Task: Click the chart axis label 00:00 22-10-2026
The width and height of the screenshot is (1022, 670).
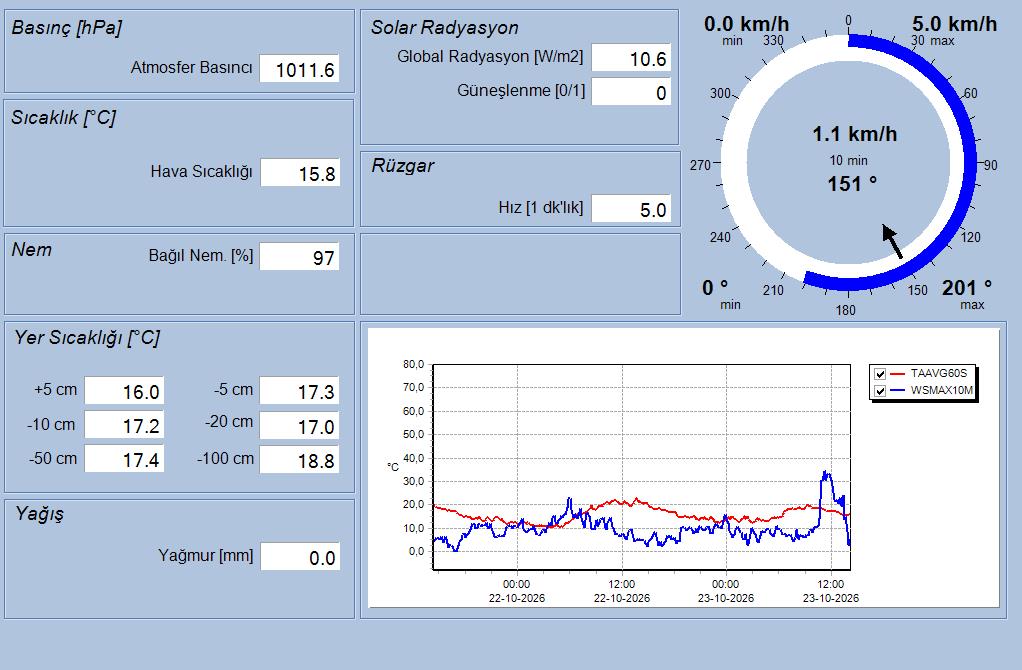Action: (517, 591)
